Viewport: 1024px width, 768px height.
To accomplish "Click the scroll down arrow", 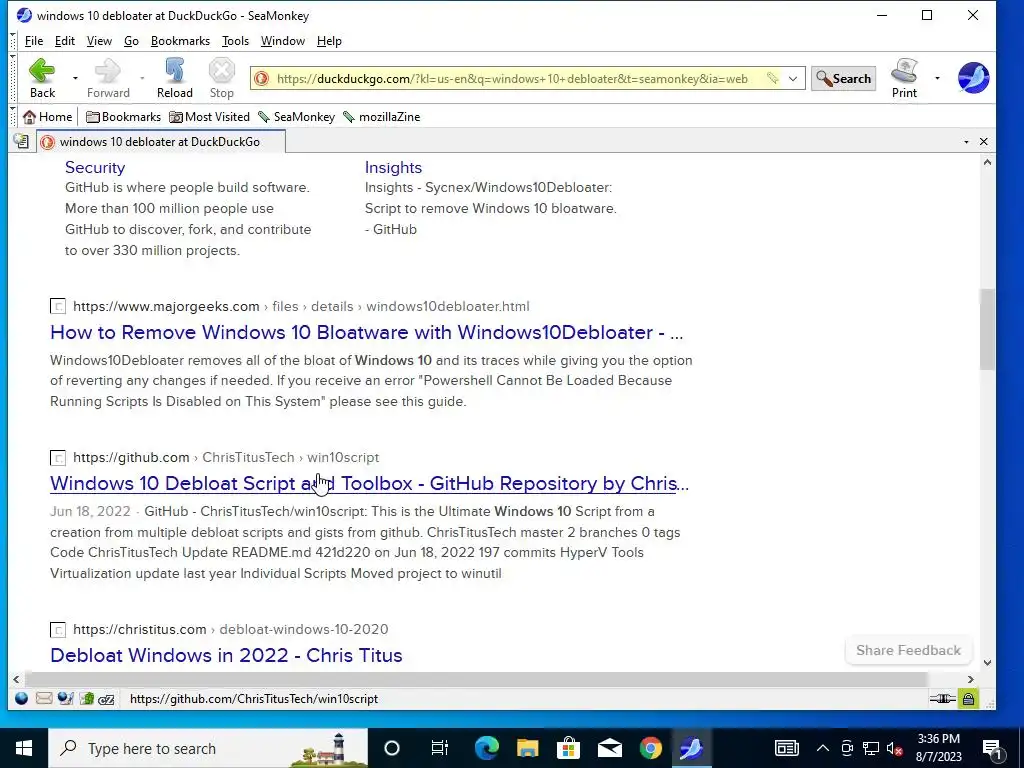I will (987, 663).
